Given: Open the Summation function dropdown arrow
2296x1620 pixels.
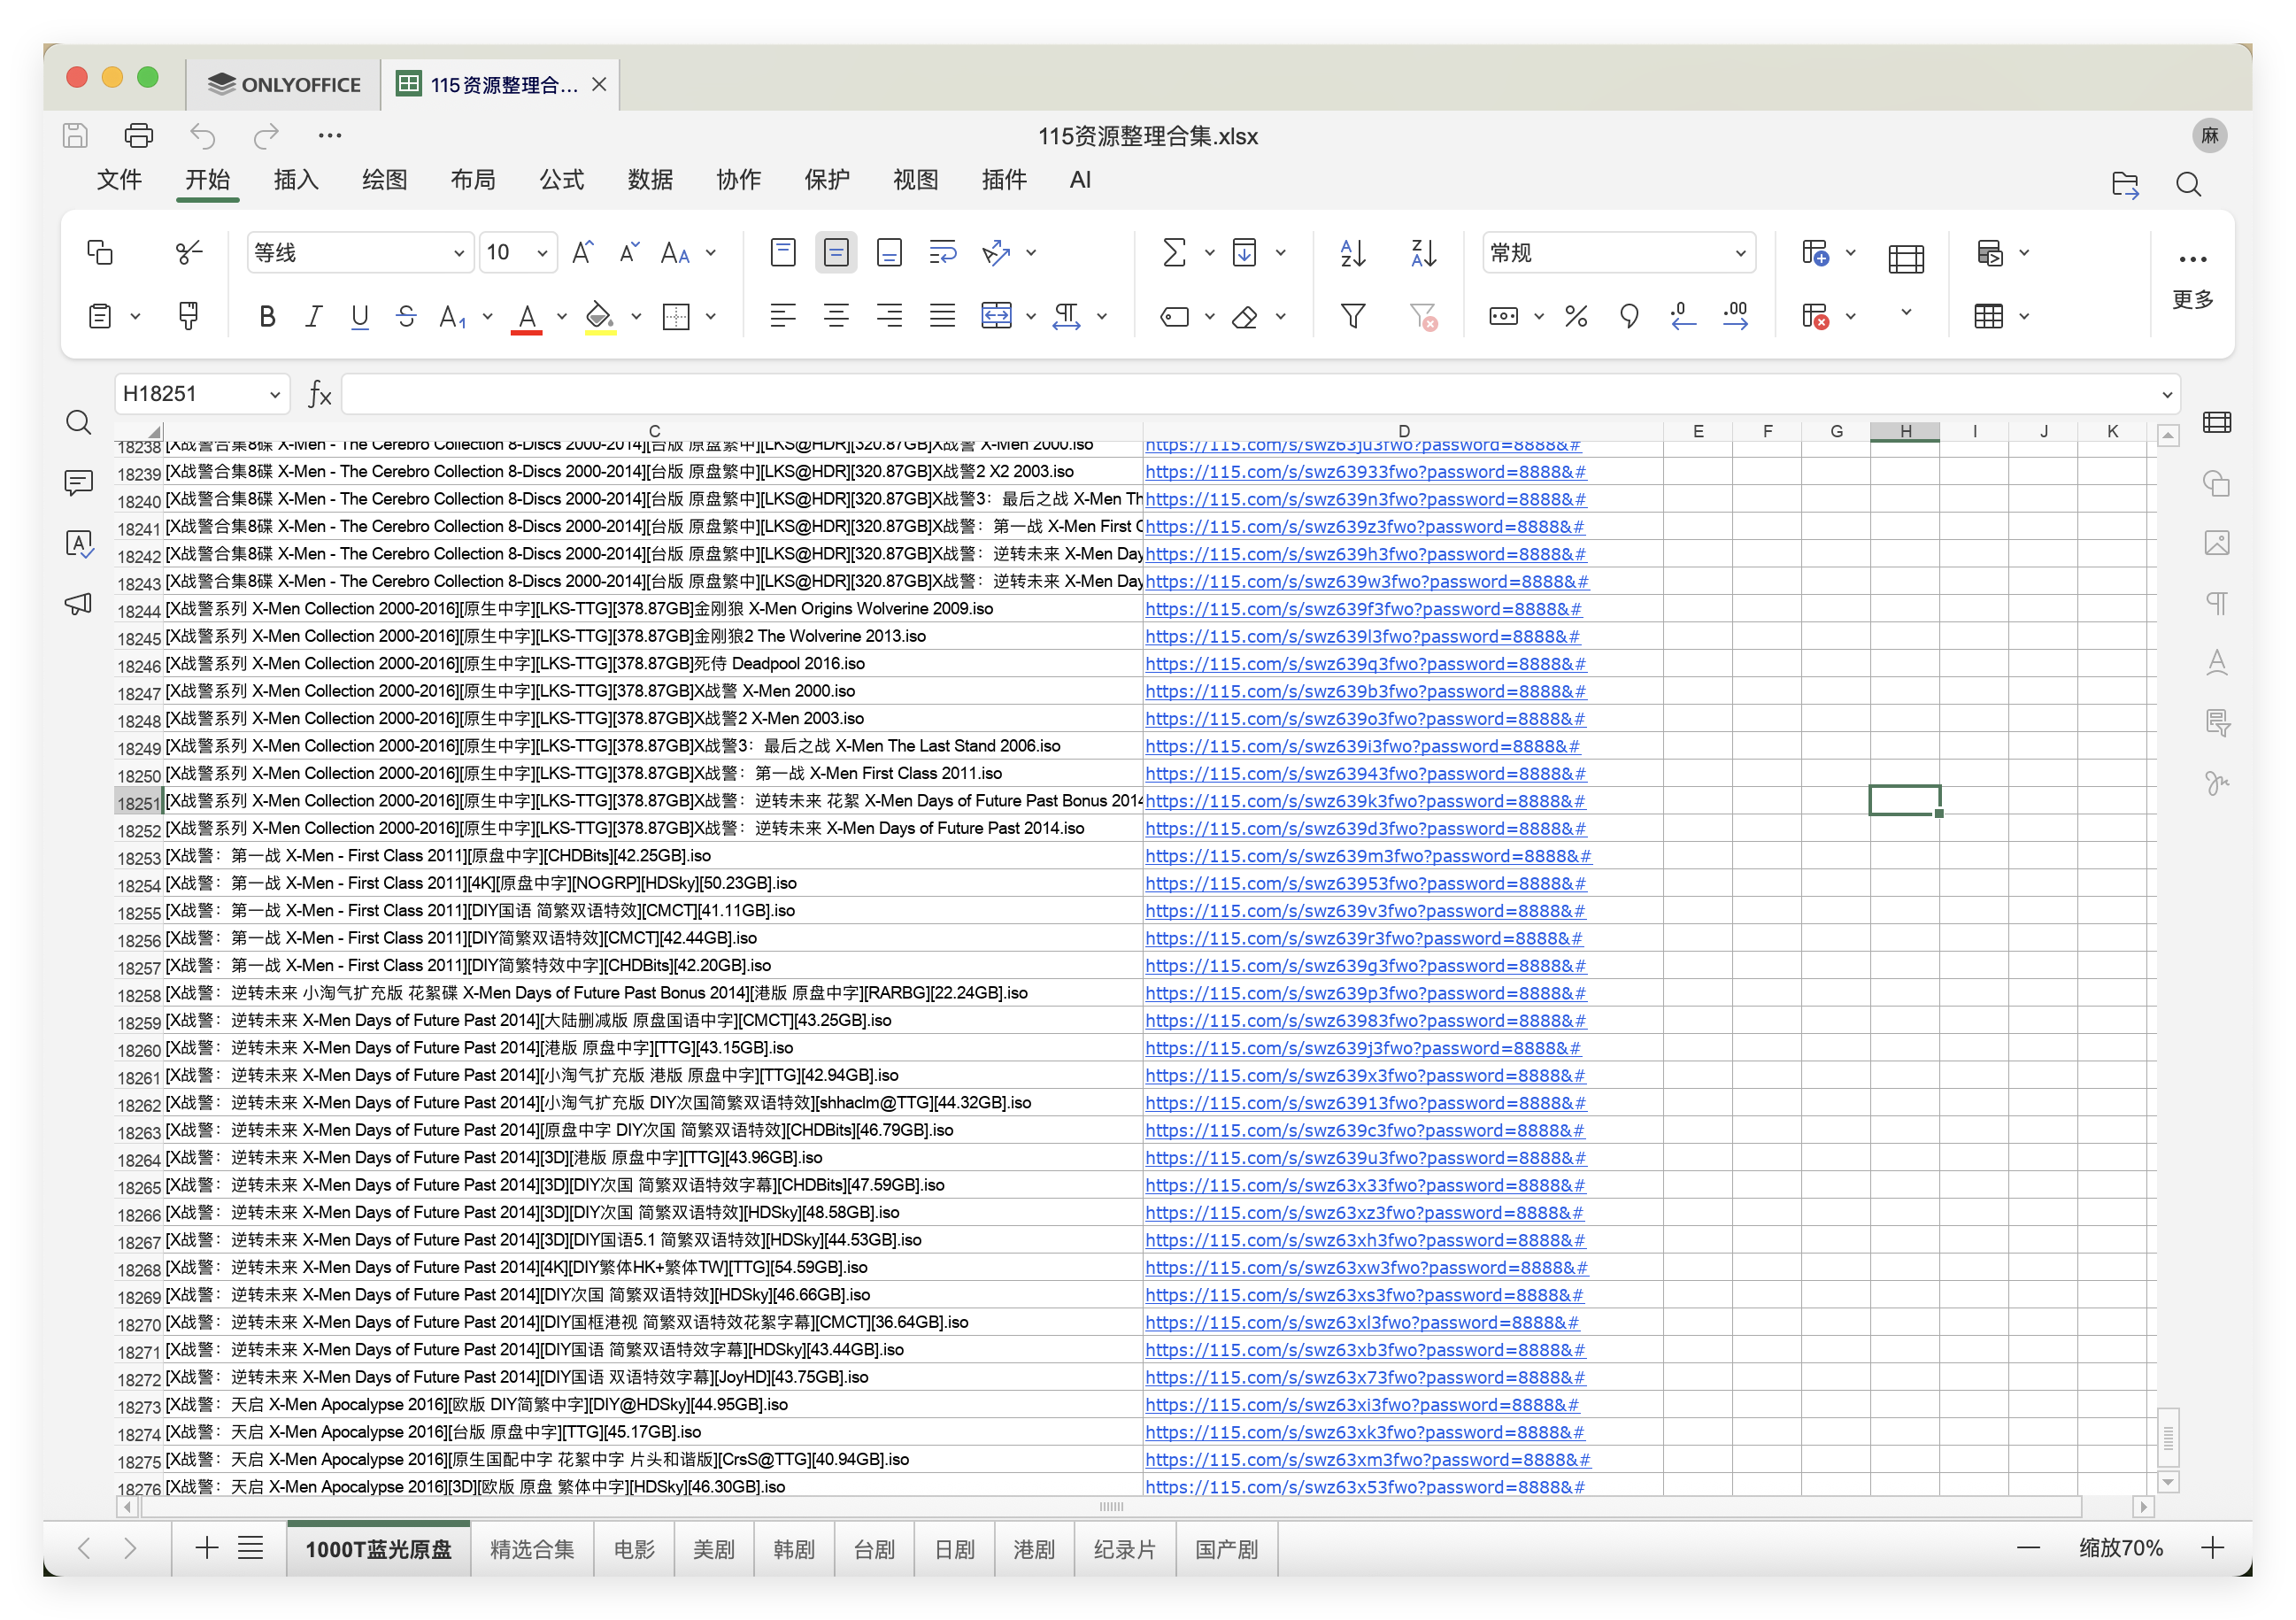Looking at the screenshot, I should (x=1209, y=253).
